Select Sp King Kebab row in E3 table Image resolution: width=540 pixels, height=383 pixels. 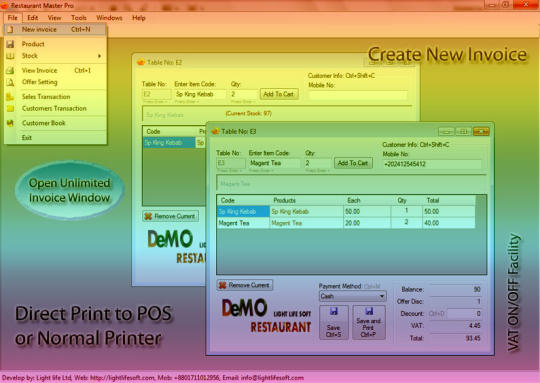346,211
